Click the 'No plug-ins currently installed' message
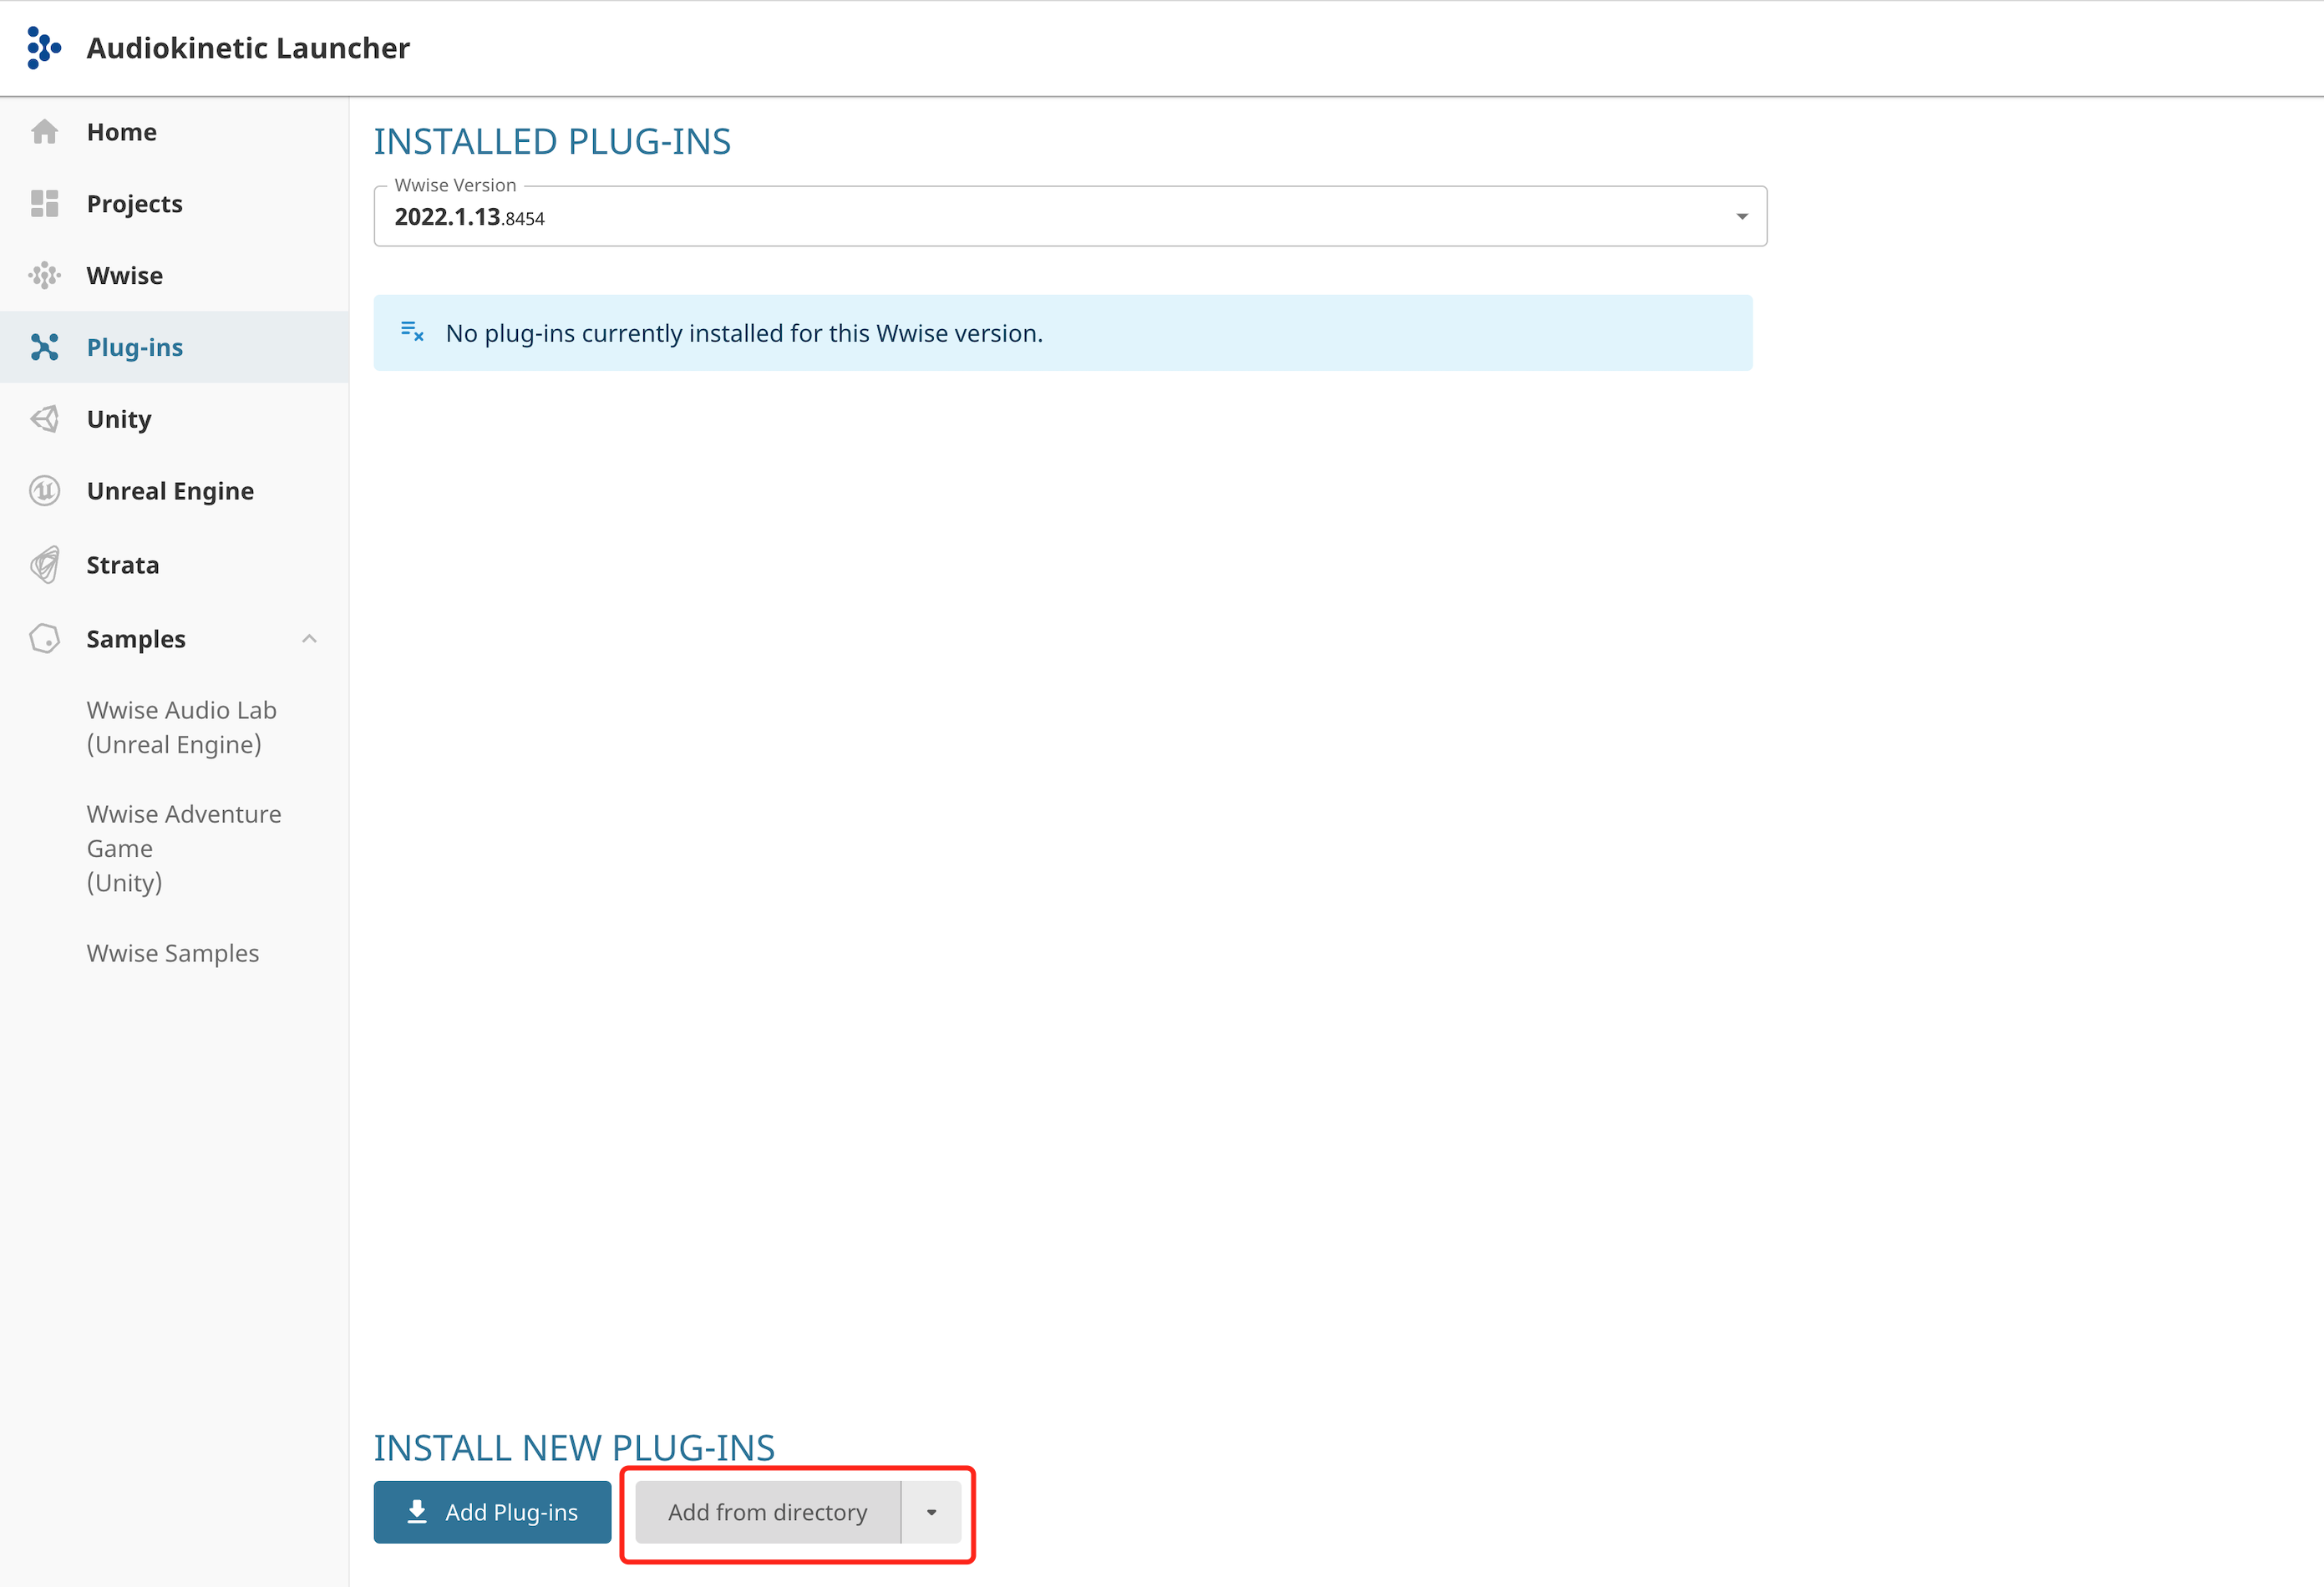The image size is (2324, 1587). [744, 333]
